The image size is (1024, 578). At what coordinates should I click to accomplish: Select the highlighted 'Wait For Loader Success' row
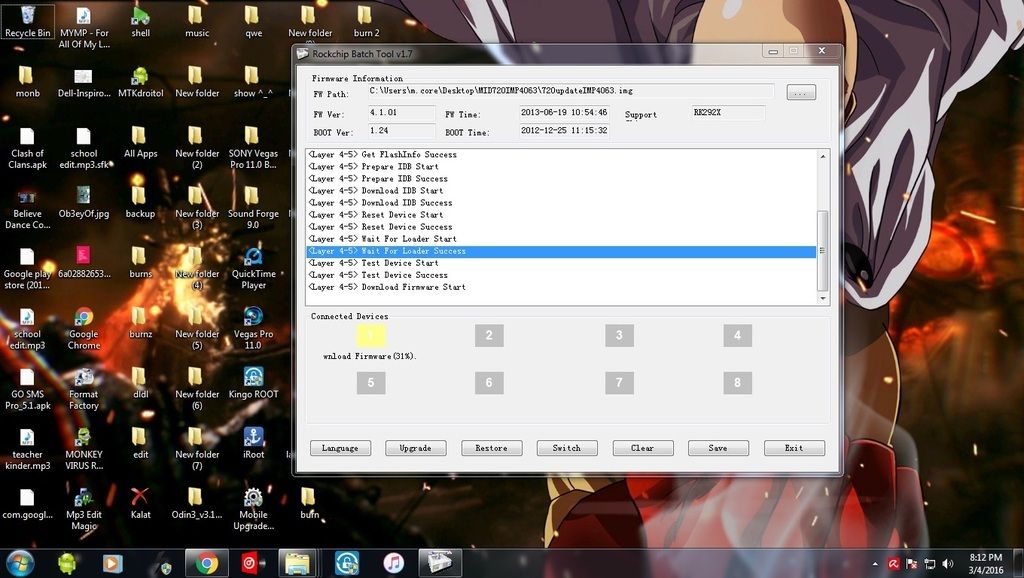(562, 251)
